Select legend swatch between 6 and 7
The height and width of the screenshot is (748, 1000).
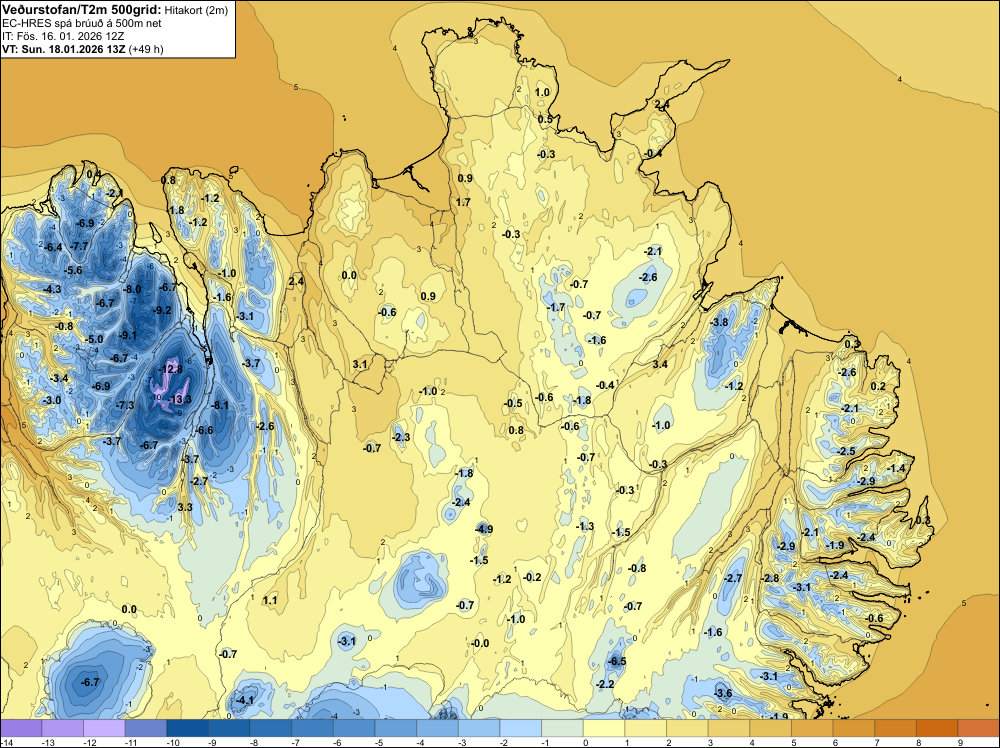[x=855, y=728]
